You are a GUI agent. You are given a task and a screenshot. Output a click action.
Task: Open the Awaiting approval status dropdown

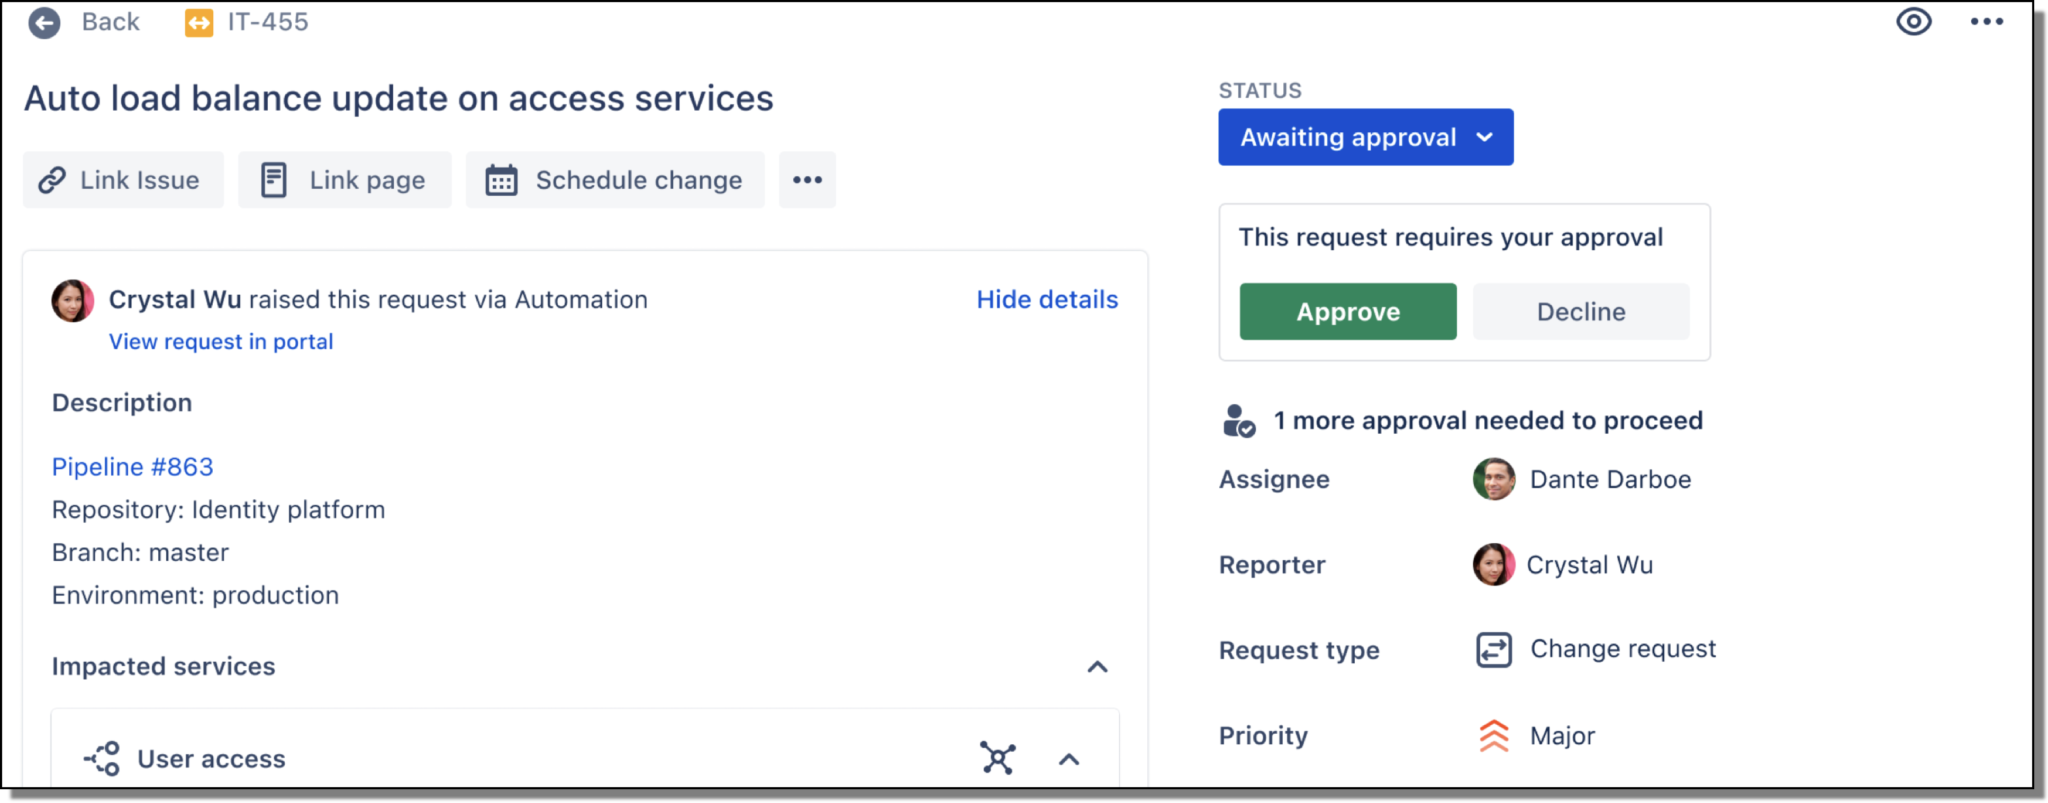[1365, 137]
